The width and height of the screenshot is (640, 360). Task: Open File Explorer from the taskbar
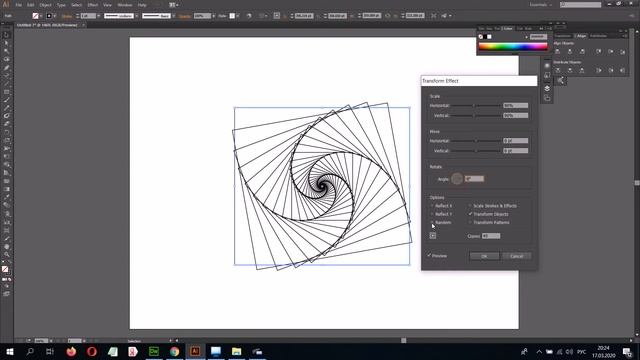tap(236, 351)
